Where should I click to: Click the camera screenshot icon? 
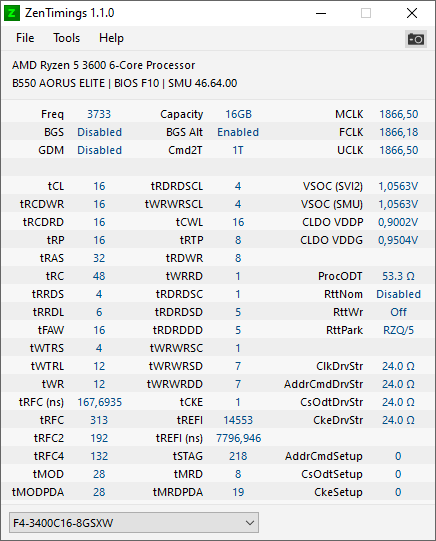(416, 39)
